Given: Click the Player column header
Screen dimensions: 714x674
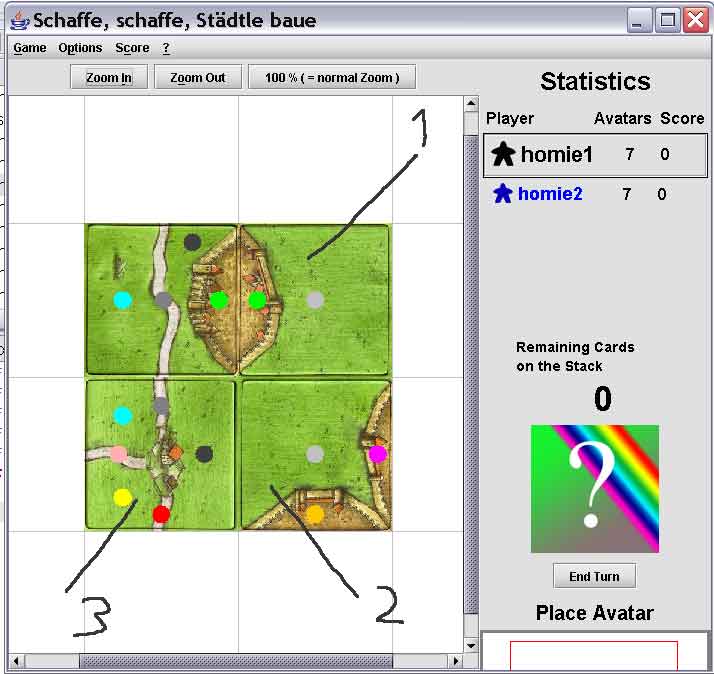Looking at the screenshot, I should point(510,118).
